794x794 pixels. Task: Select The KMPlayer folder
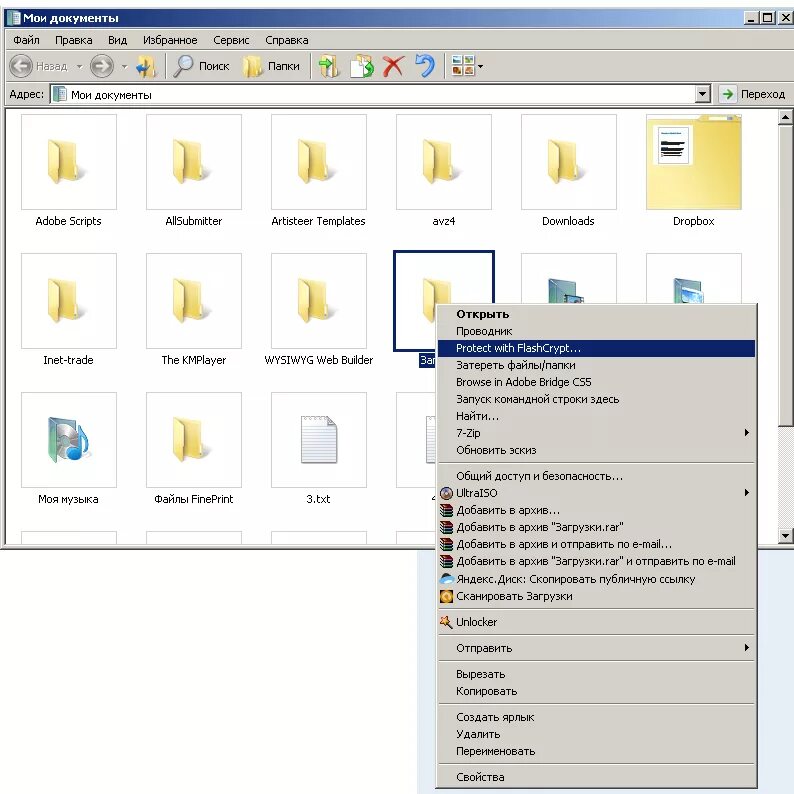click(x=194, y=301)
